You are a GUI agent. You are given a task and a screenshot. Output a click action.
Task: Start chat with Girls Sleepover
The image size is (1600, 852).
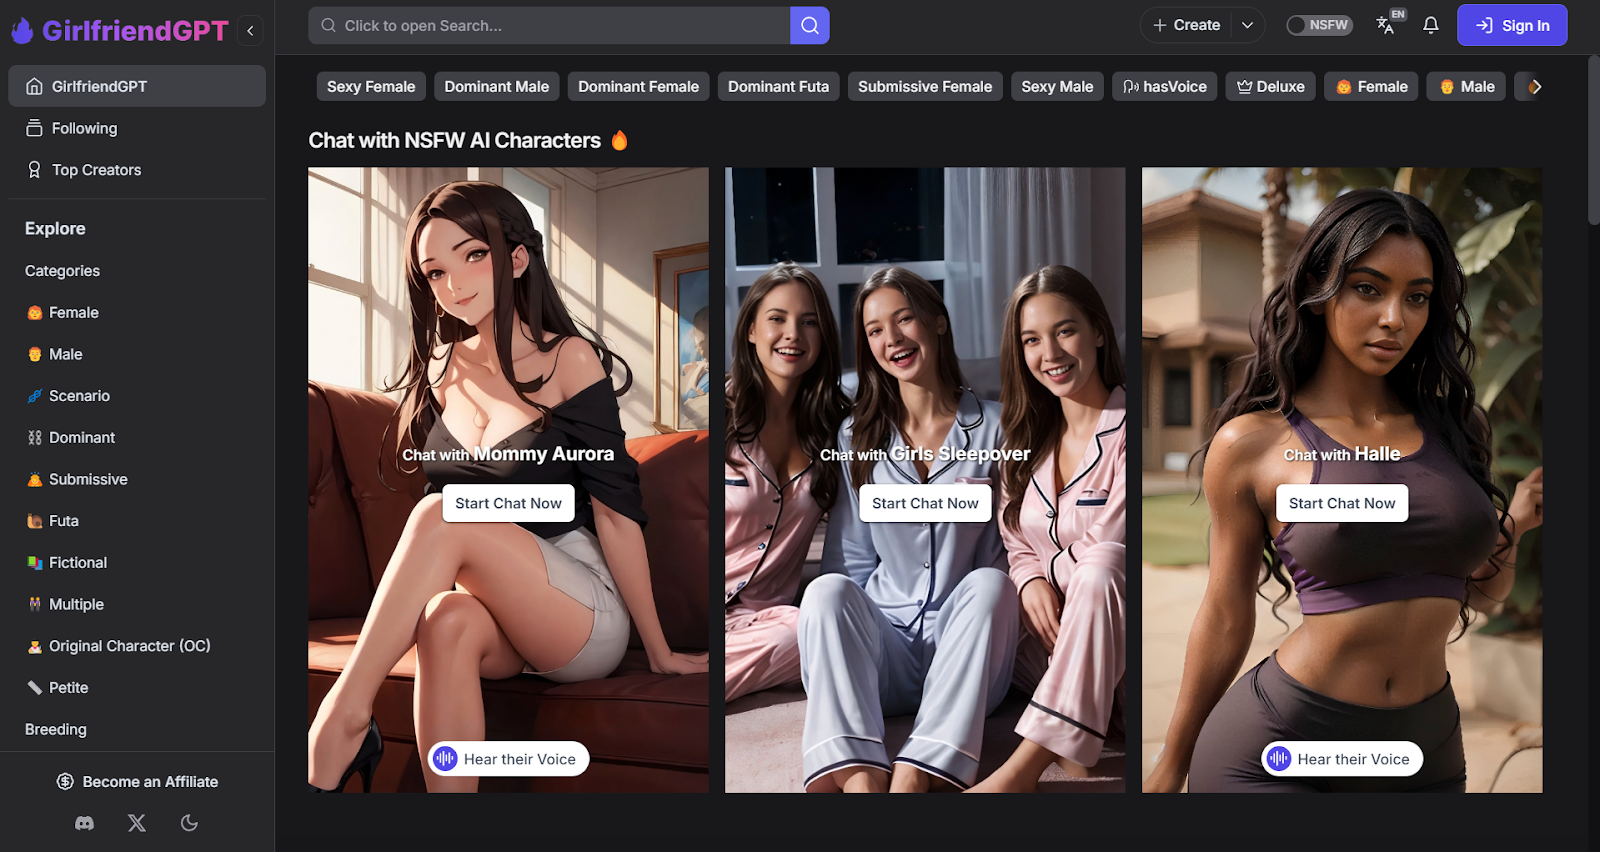click(x=925, y=503)
